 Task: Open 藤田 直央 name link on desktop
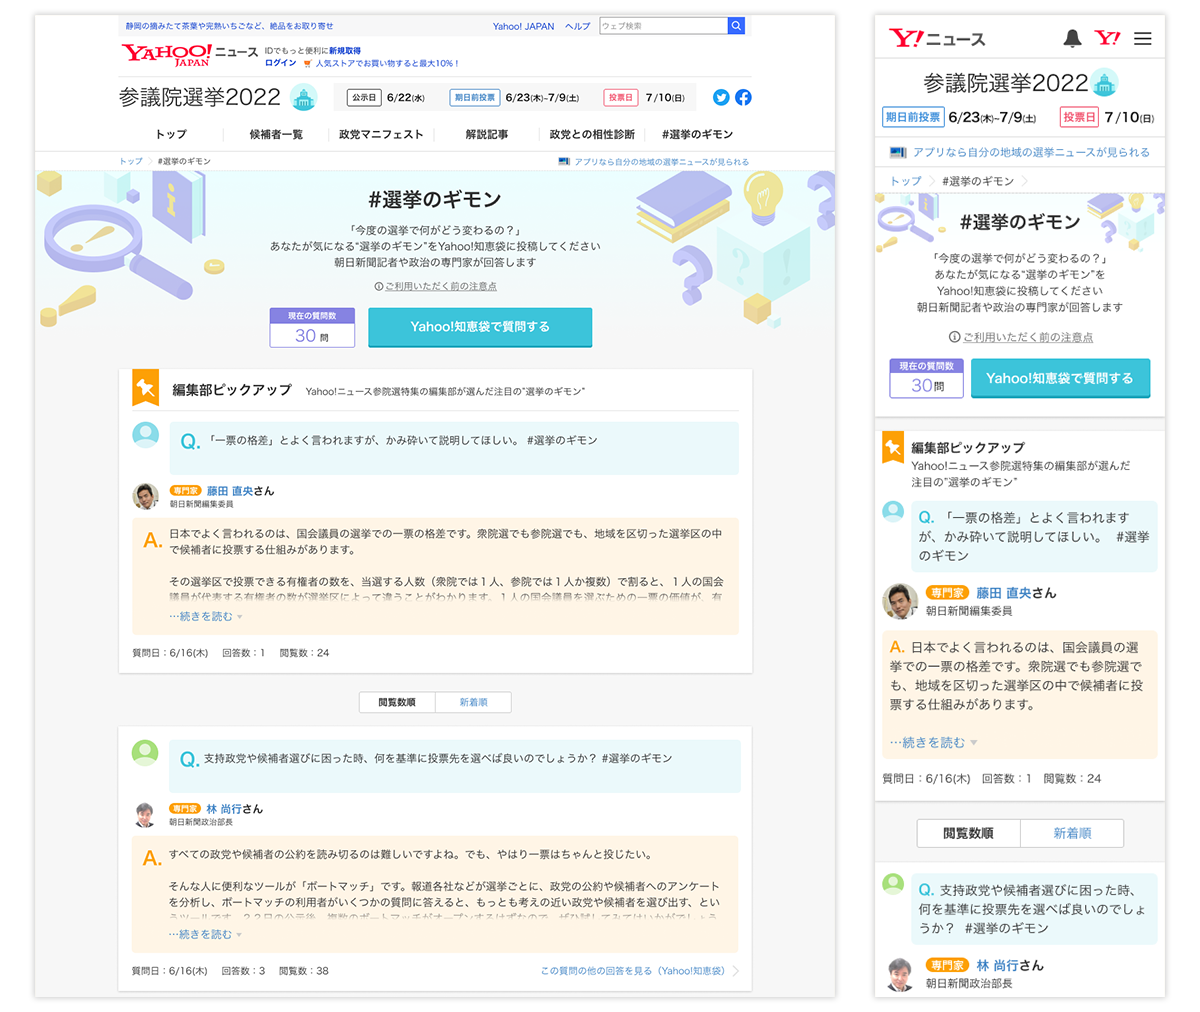pos(231,491)
